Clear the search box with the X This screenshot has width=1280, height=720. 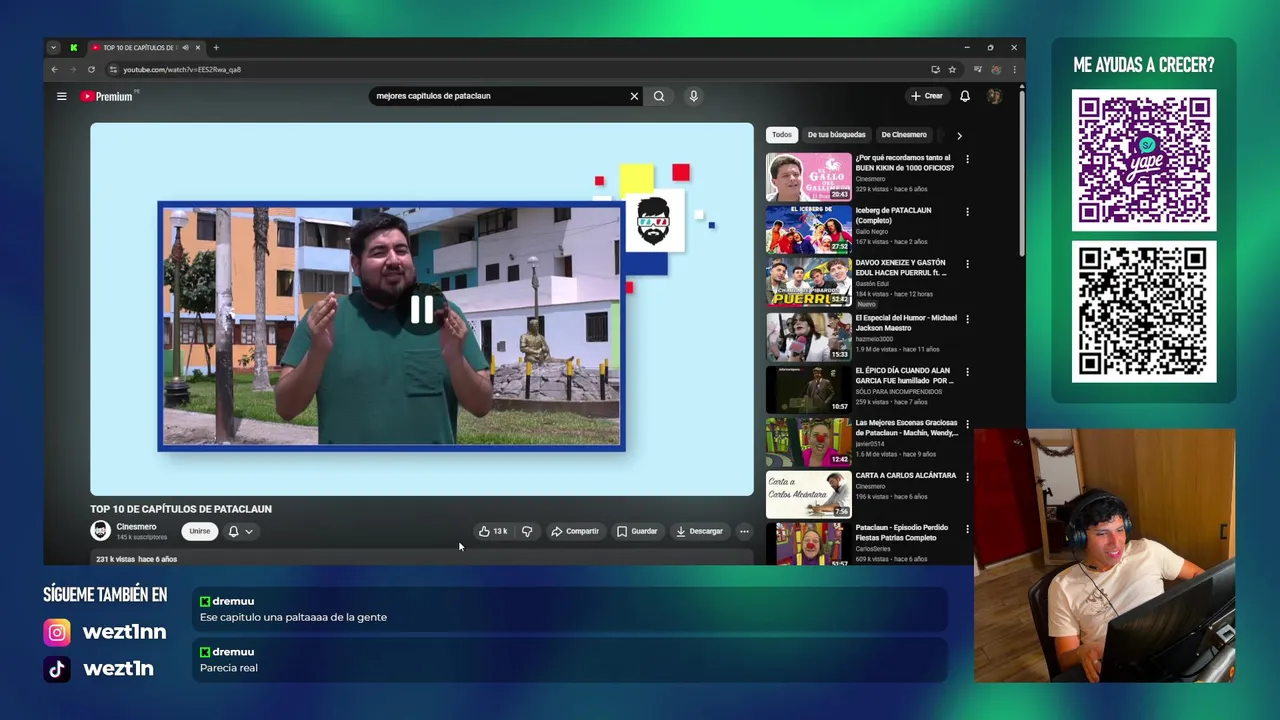click(634, 96)
